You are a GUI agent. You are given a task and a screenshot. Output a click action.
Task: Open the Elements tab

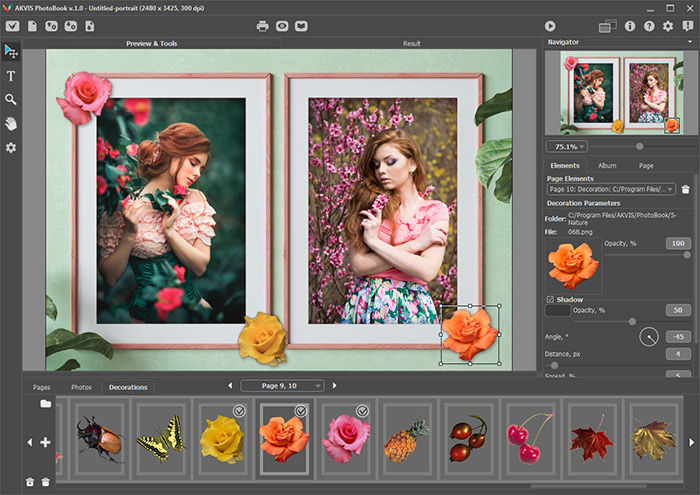(565, 166)
